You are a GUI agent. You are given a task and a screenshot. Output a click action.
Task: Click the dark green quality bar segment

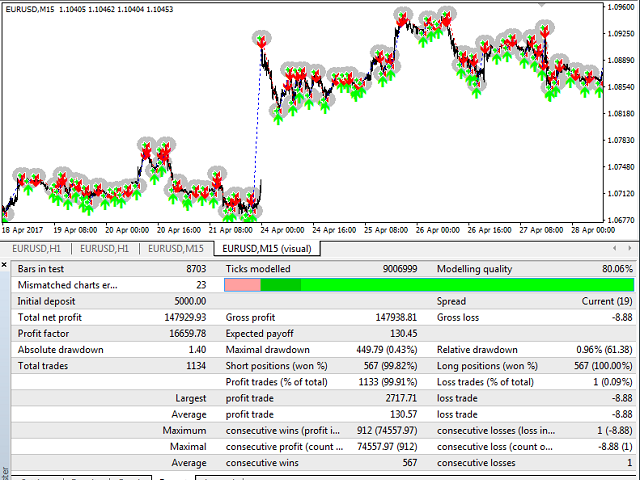point(280,285)
